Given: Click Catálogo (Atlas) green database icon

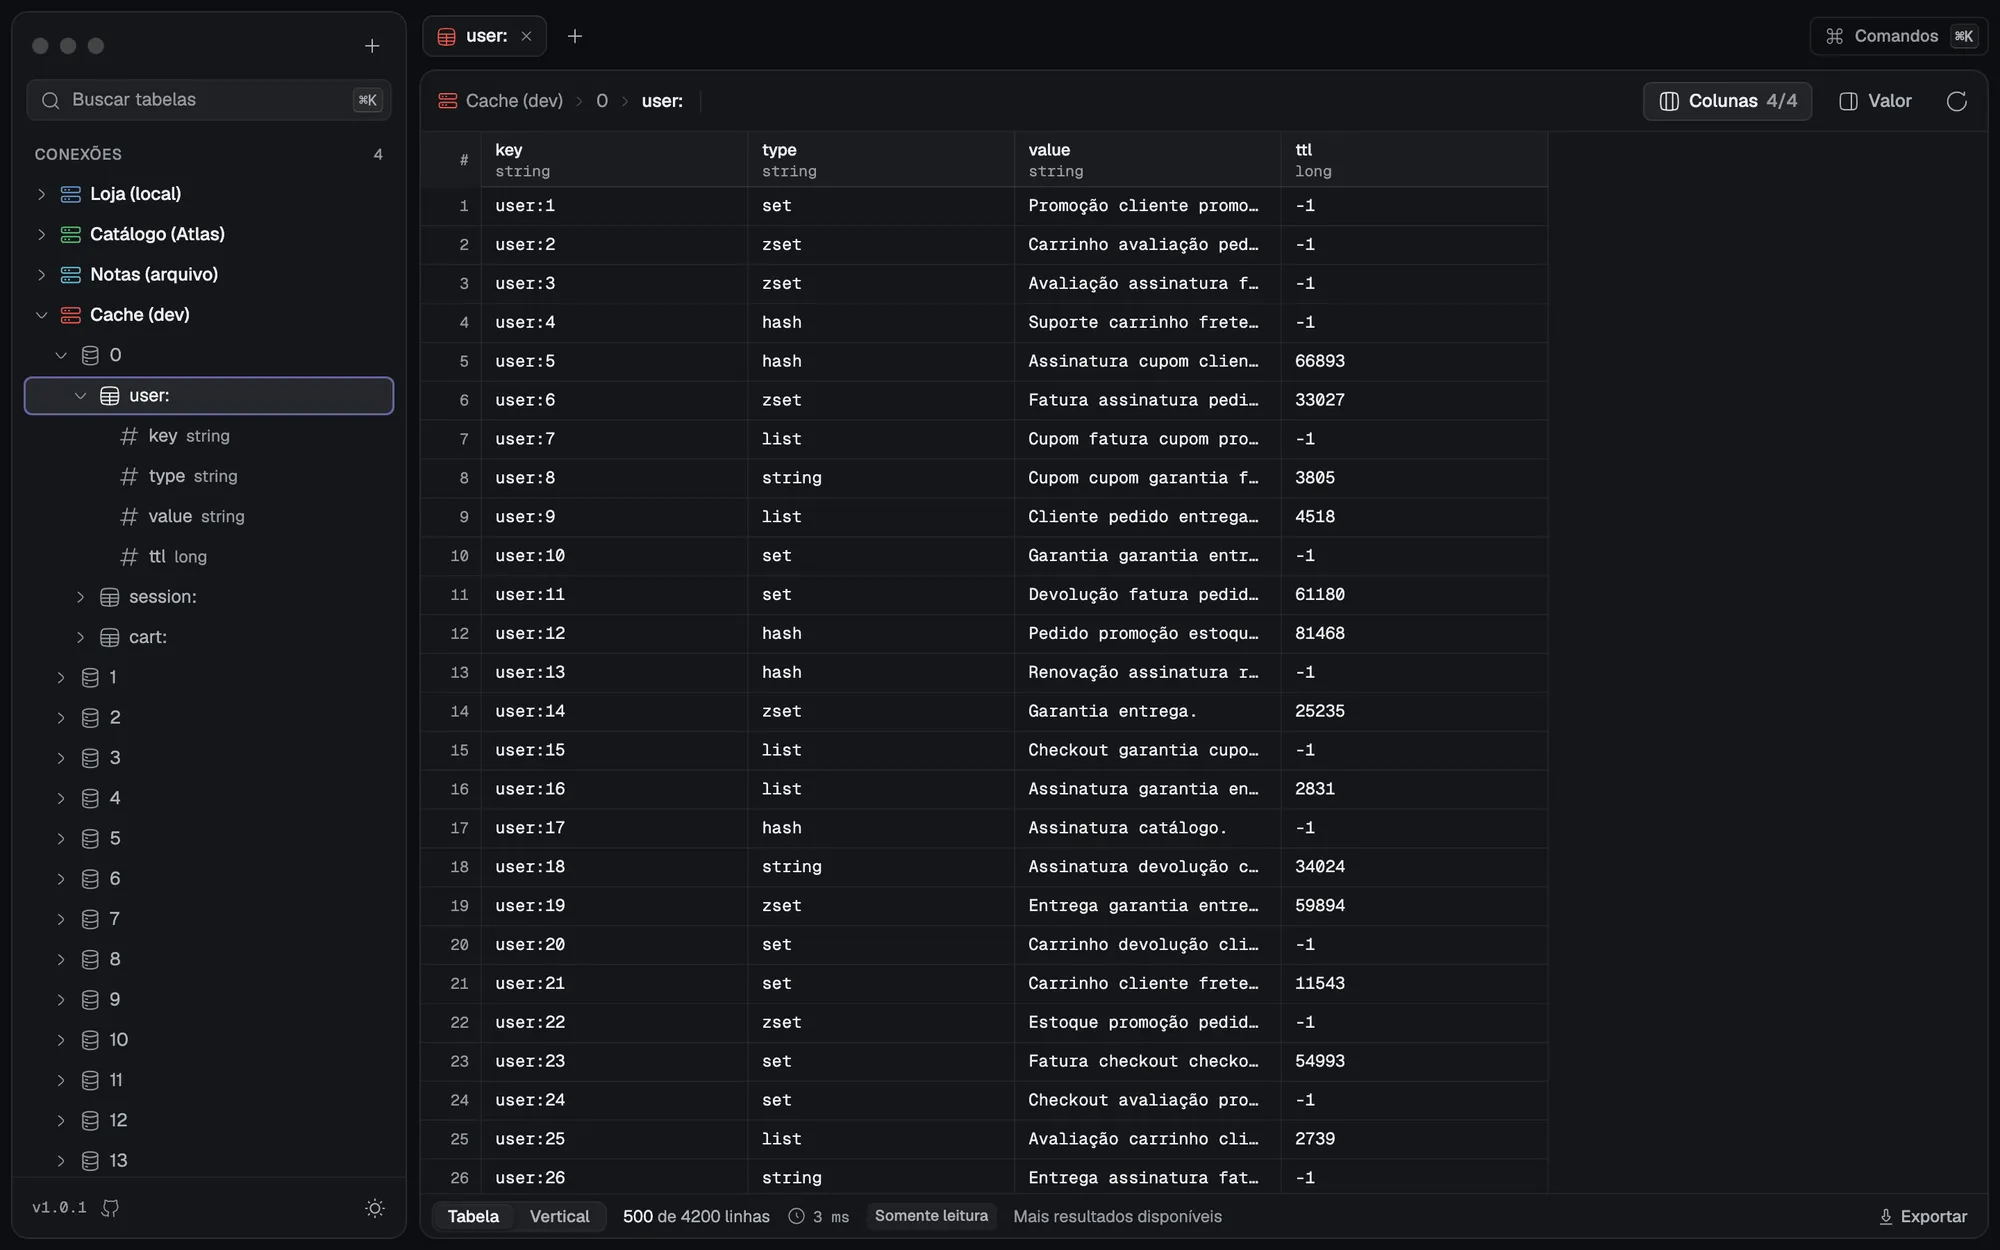Looking at the screenshot, I should [x=70, y=234].
